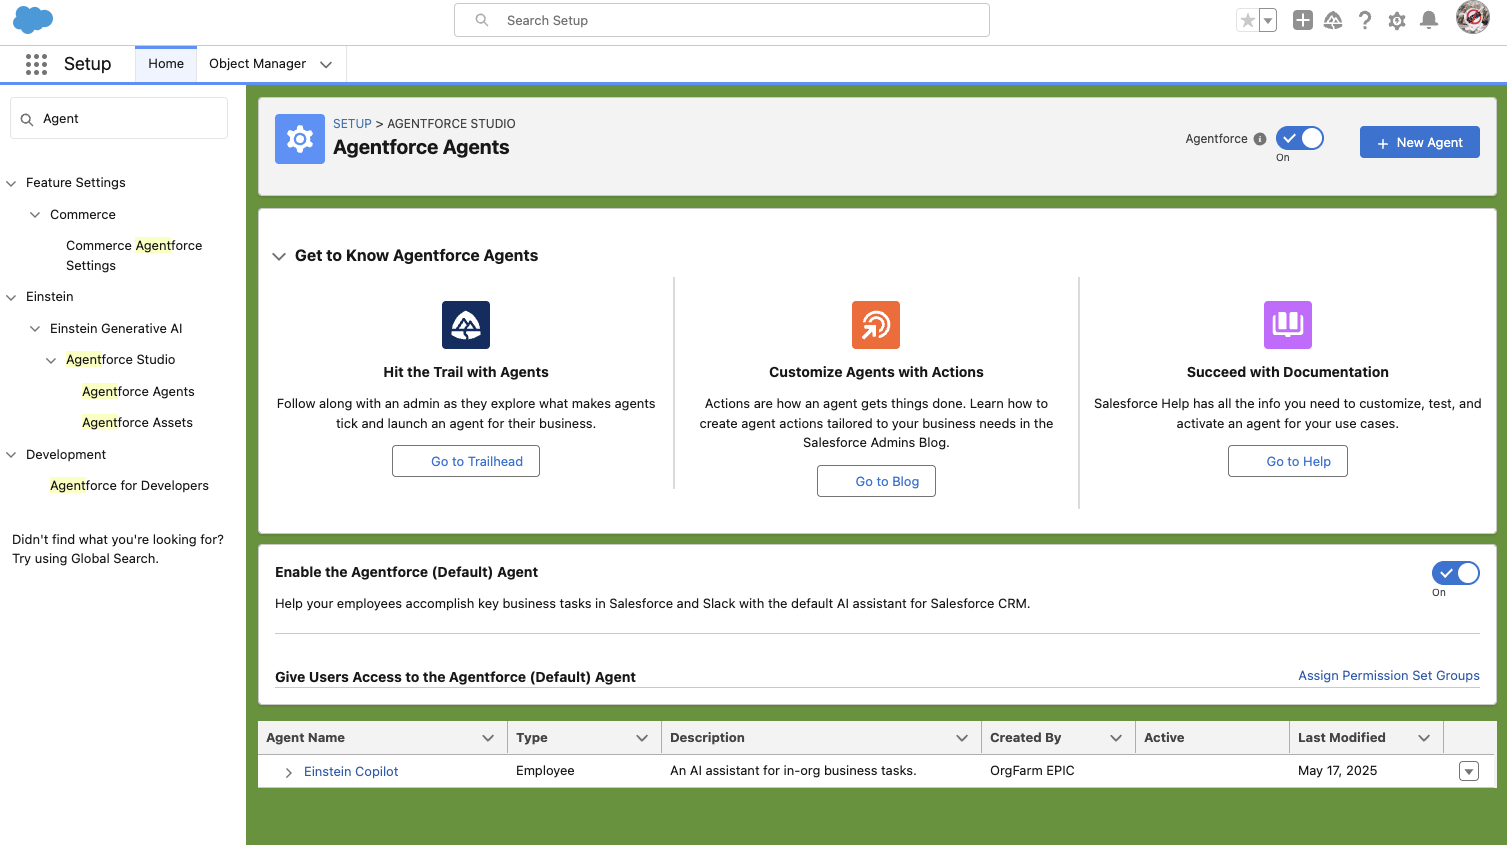Open the Last Modified column menu
This screenshot has width=1507, height=845.
pyautogui.click(x=1424, y=738)
